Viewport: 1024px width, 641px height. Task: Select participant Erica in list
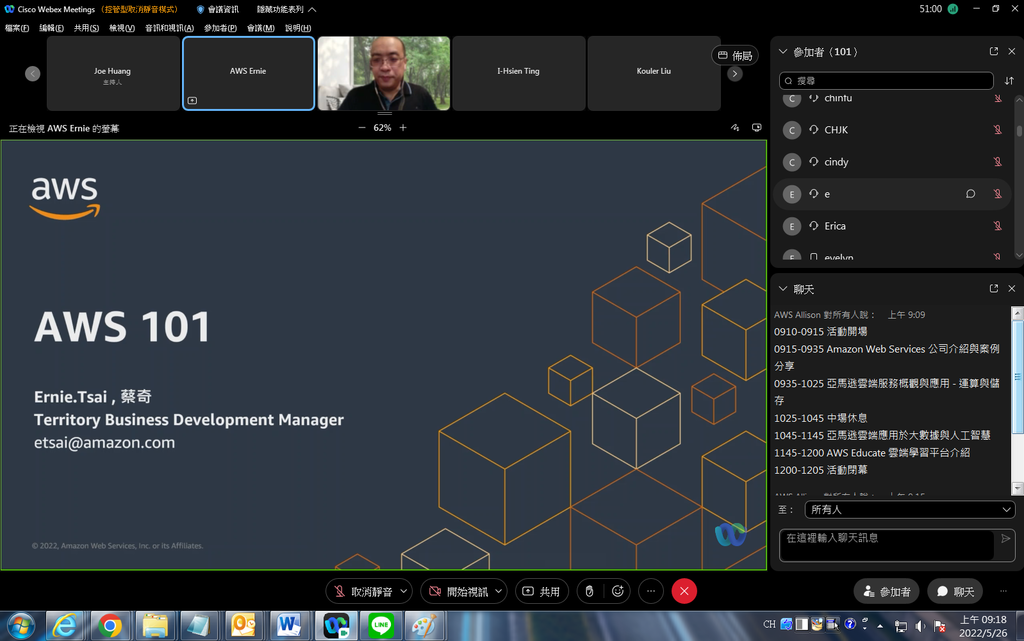click(894, 226)
